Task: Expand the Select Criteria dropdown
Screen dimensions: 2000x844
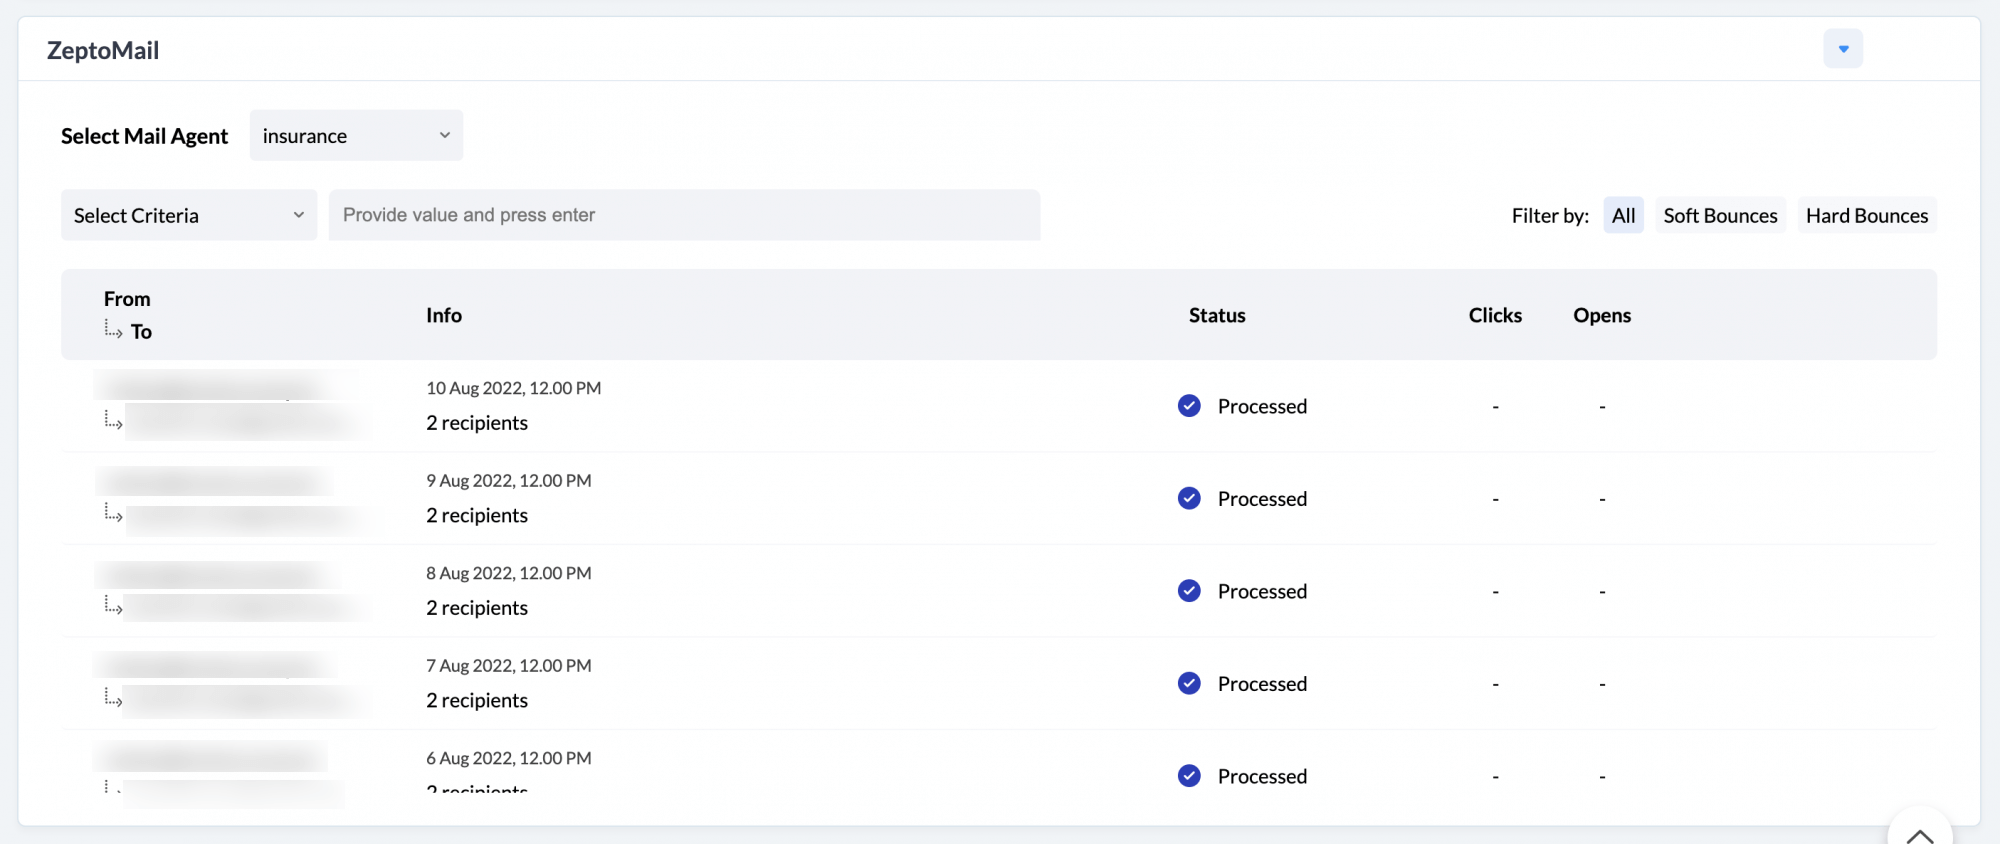Action: [188, 216]
